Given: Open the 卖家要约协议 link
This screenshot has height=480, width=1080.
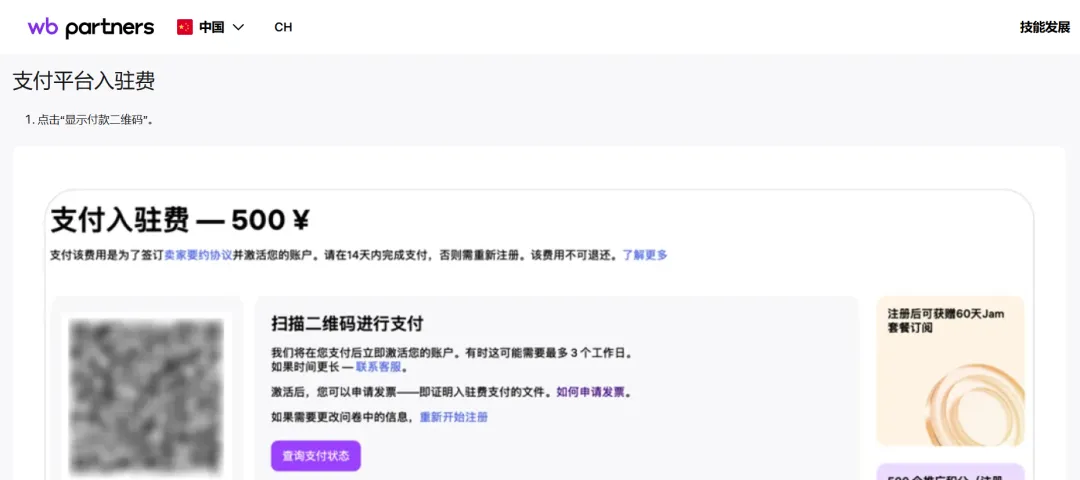Looking at the screenshot, I should (x=198, y=255).
